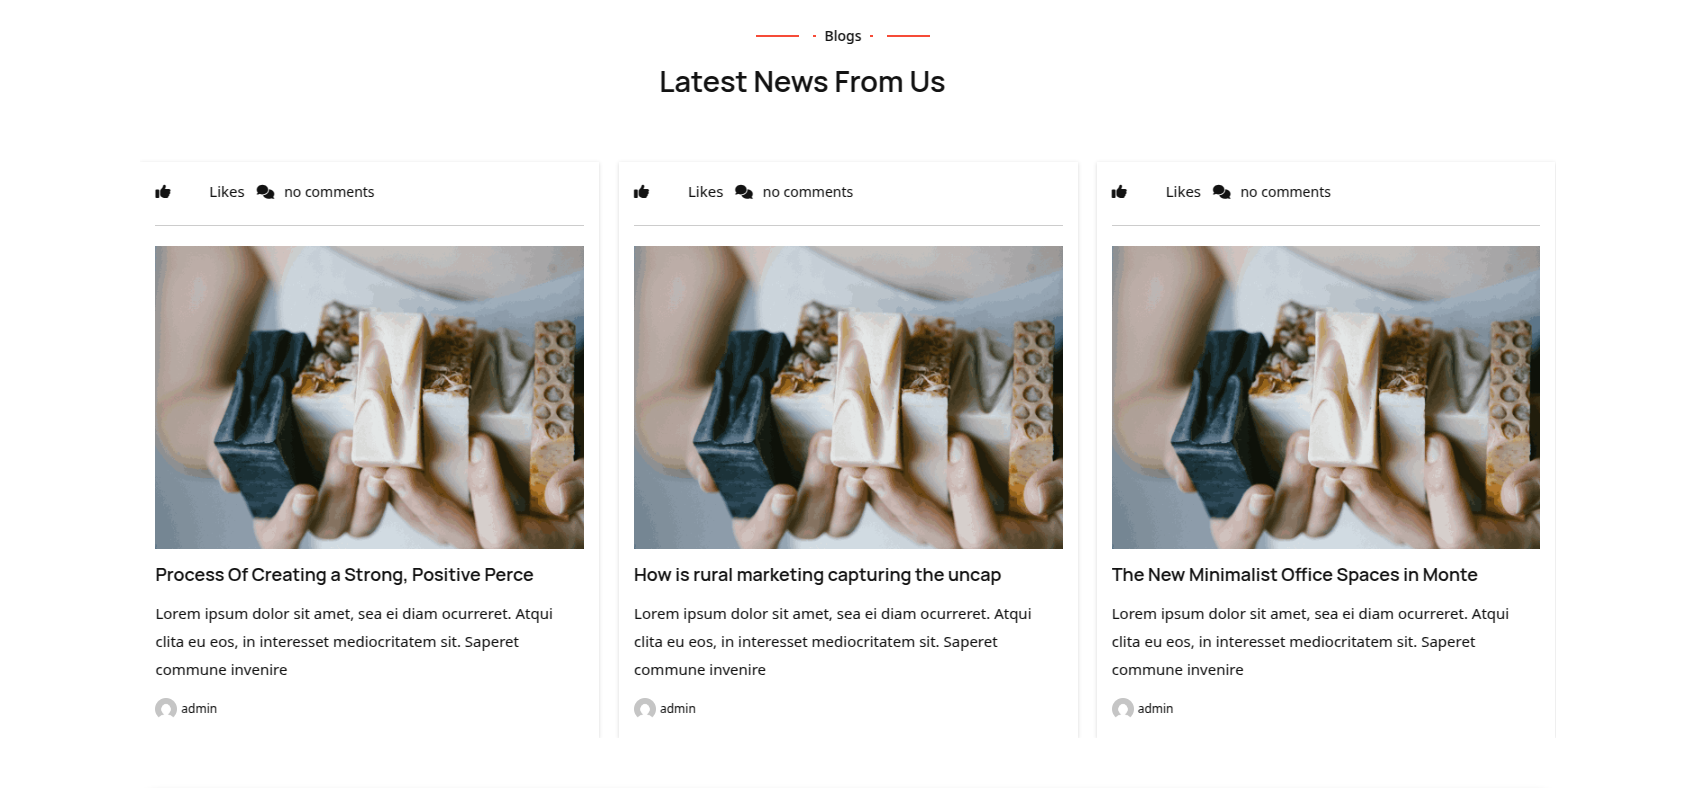Click soap image thumbnail on middle card

click(x=848, y=397)
